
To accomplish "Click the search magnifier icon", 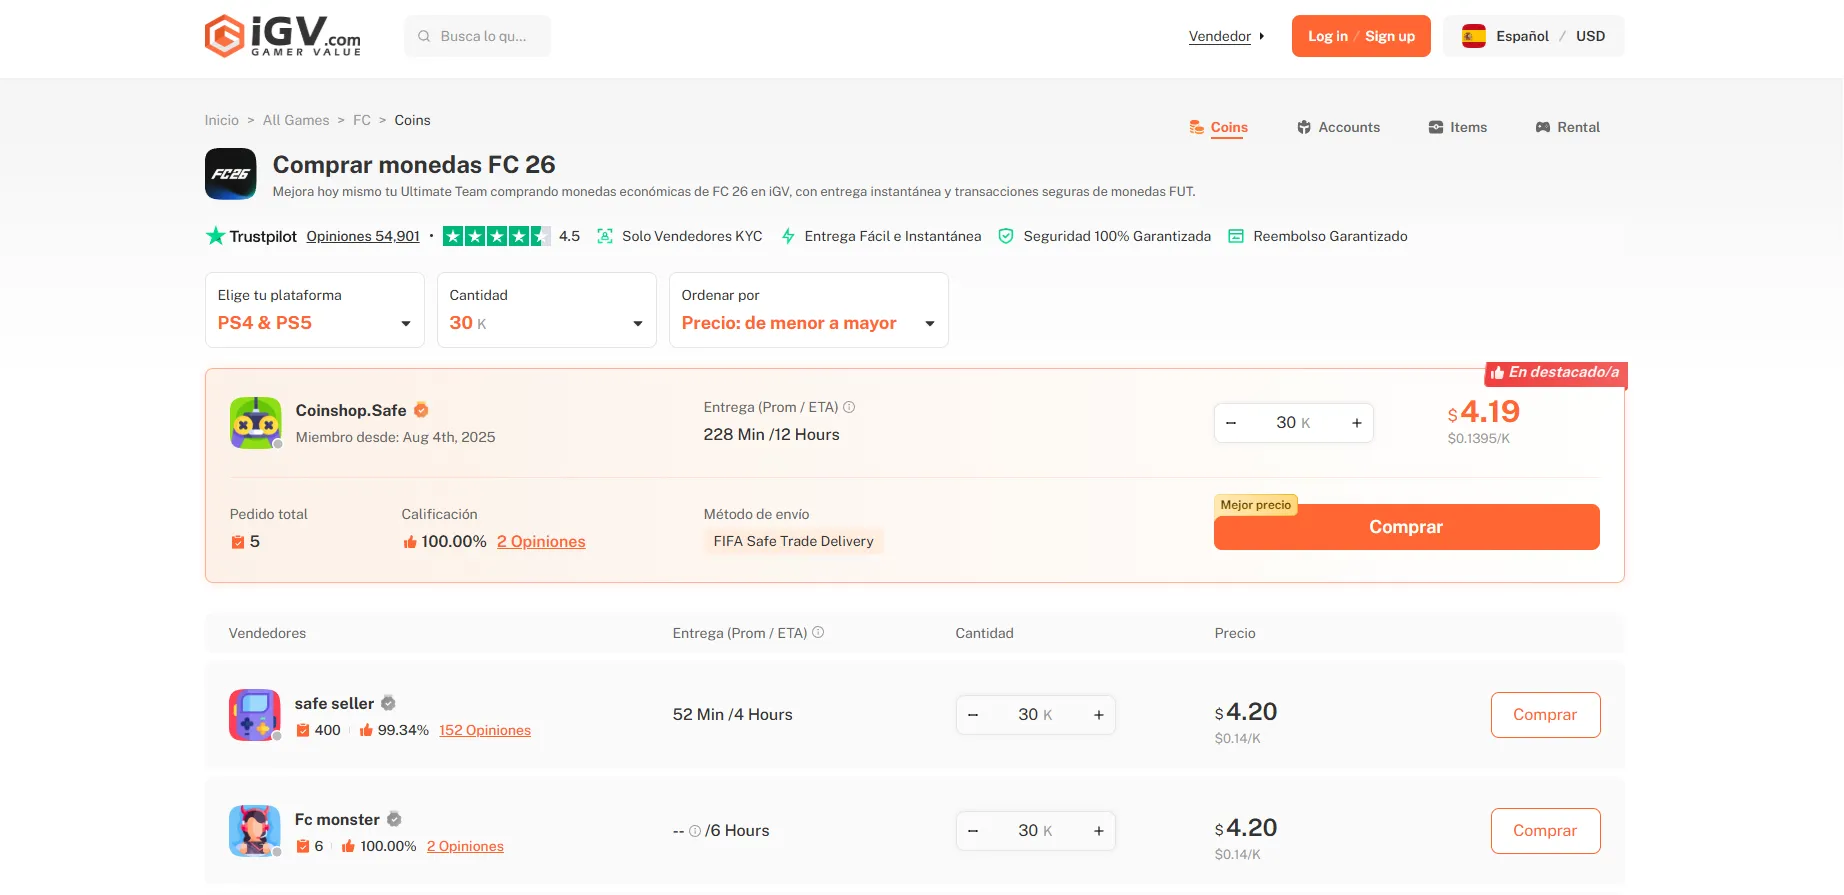I will coord(424,36).
